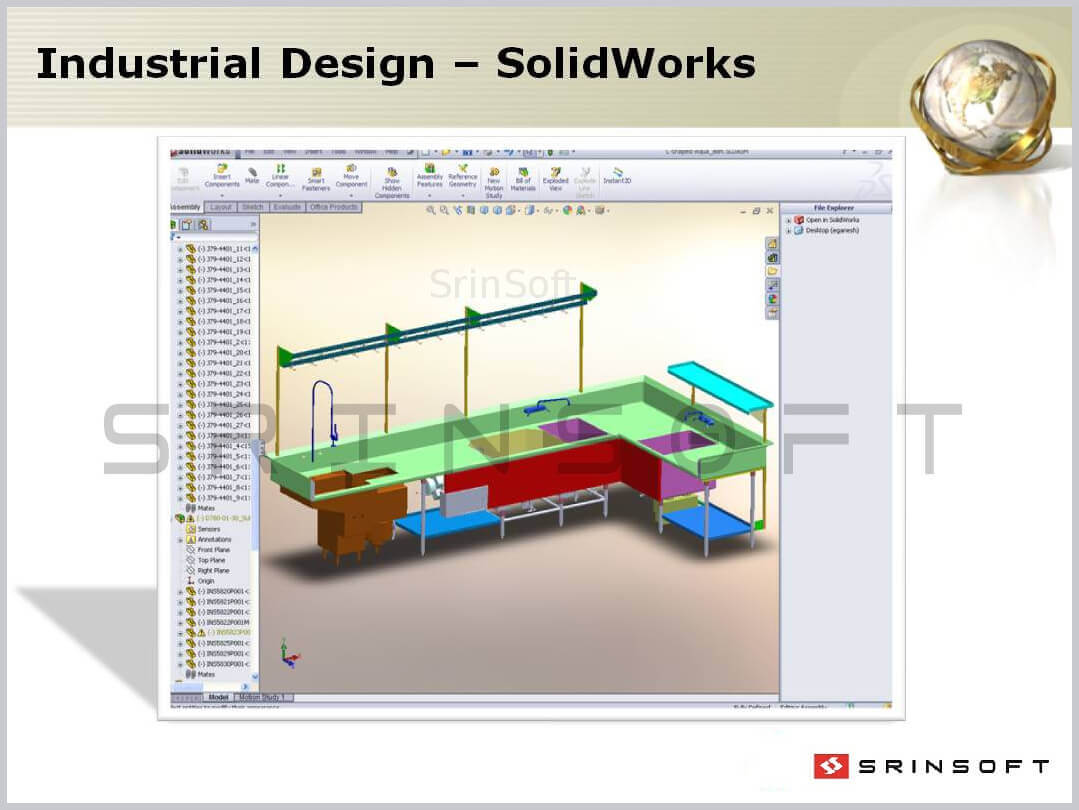Expand the 379-4401_11 component node
Image resolution: width=1079 pixels, height=810 pixels.
[180, 249]
